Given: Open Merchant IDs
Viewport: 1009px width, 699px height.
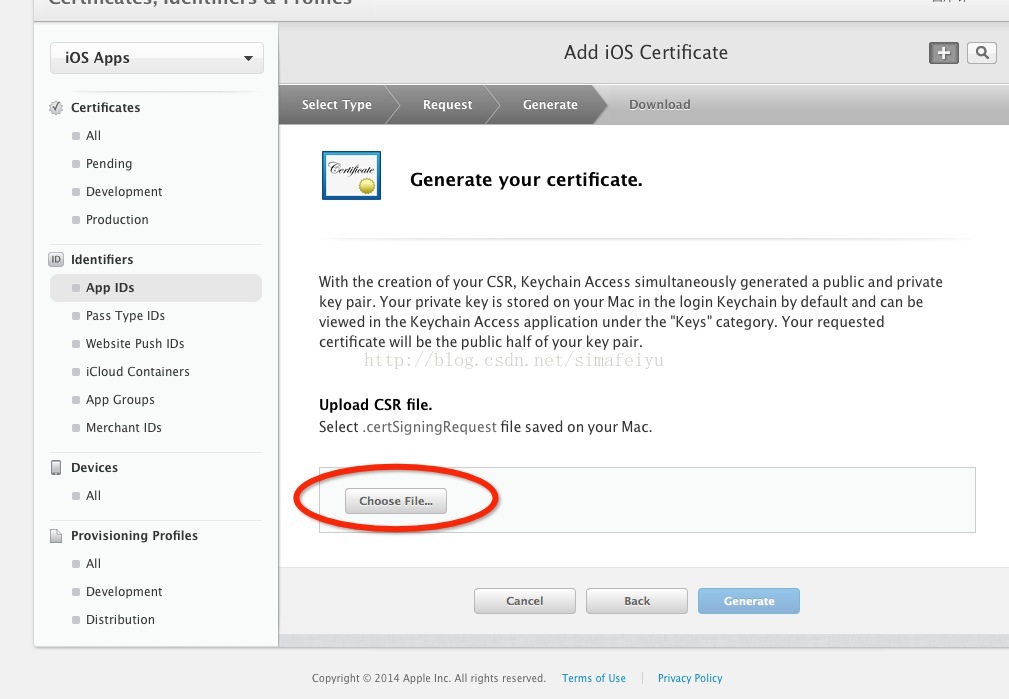Looking at the screenshot, I should 124,427.
